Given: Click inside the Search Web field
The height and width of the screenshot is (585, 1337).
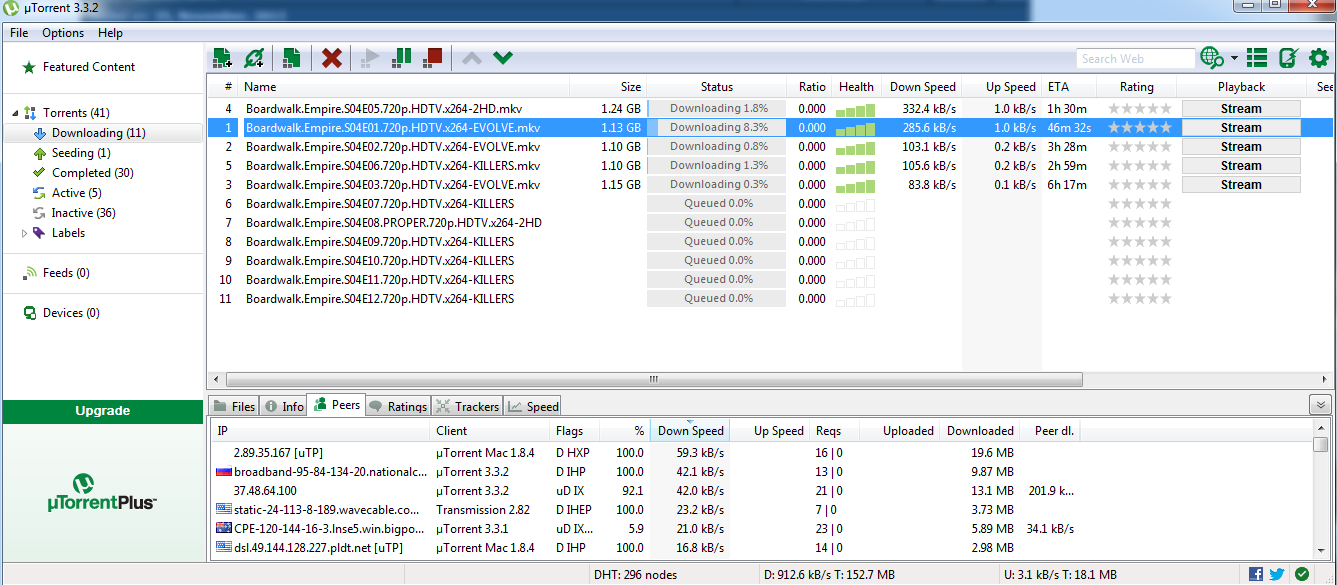Looking at the screenshot, I should point(1135,59).
